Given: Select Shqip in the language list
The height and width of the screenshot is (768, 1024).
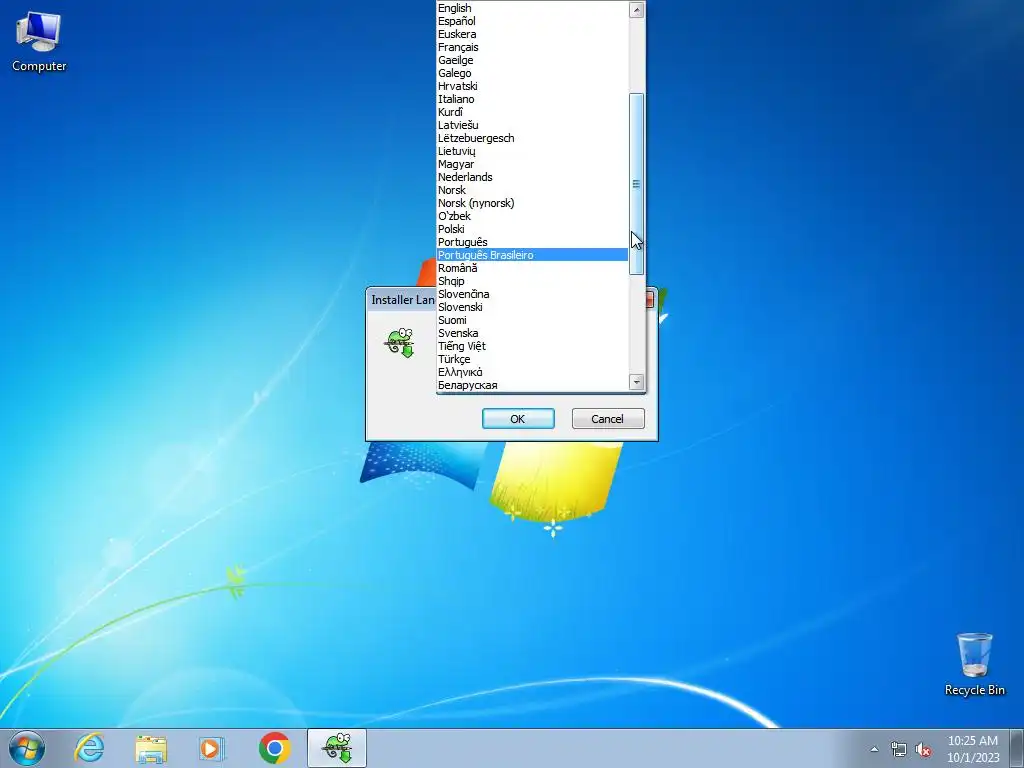Looking at the screenshot, I should (532, 281).
